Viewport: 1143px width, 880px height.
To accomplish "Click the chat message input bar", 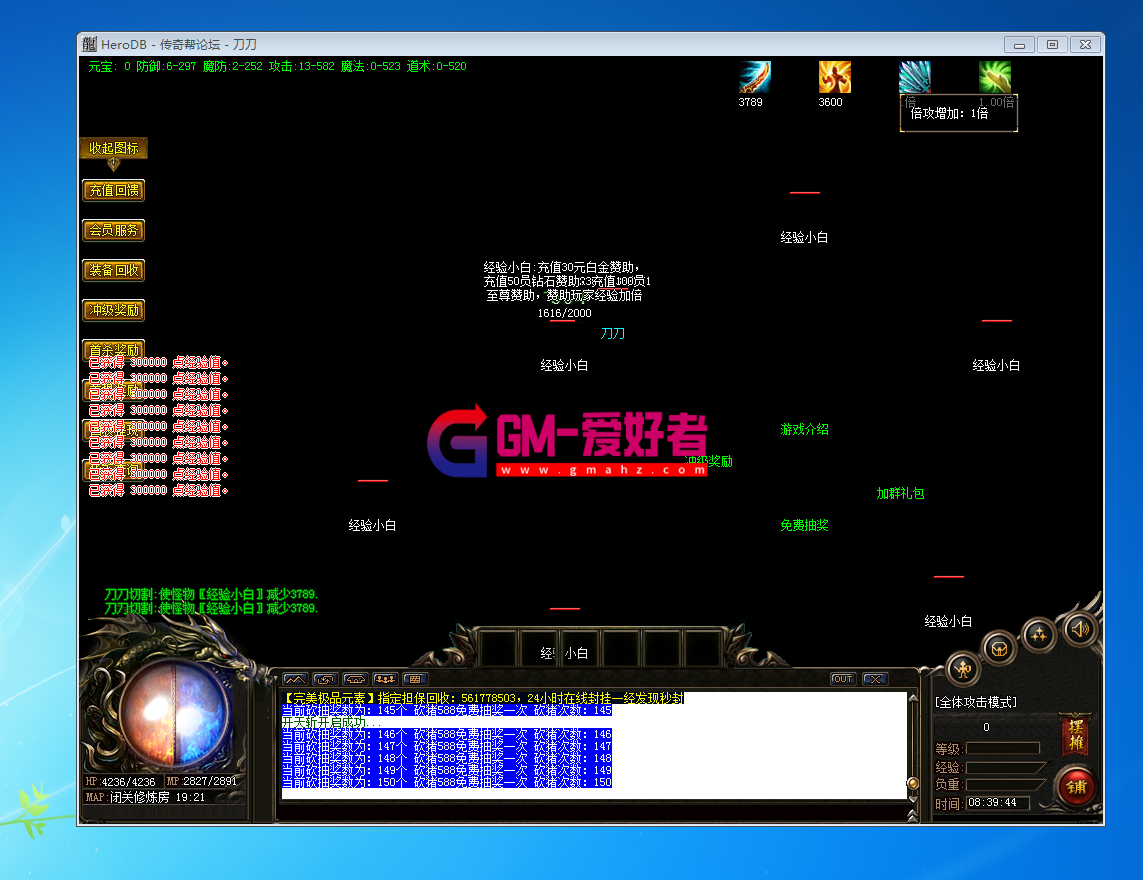I will click(x=593, y=811).
